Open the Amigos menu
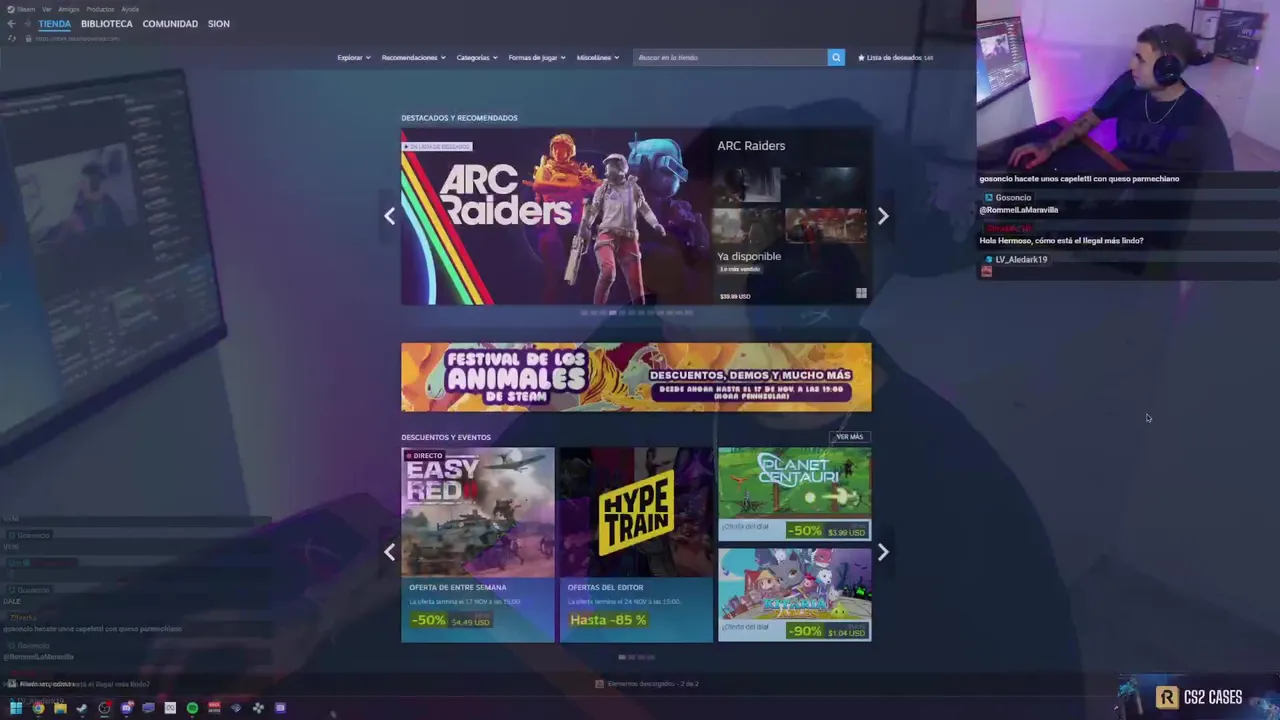The width and height of the screenshot is (1280, 720). pyautogui.click(x=68, y=9)
